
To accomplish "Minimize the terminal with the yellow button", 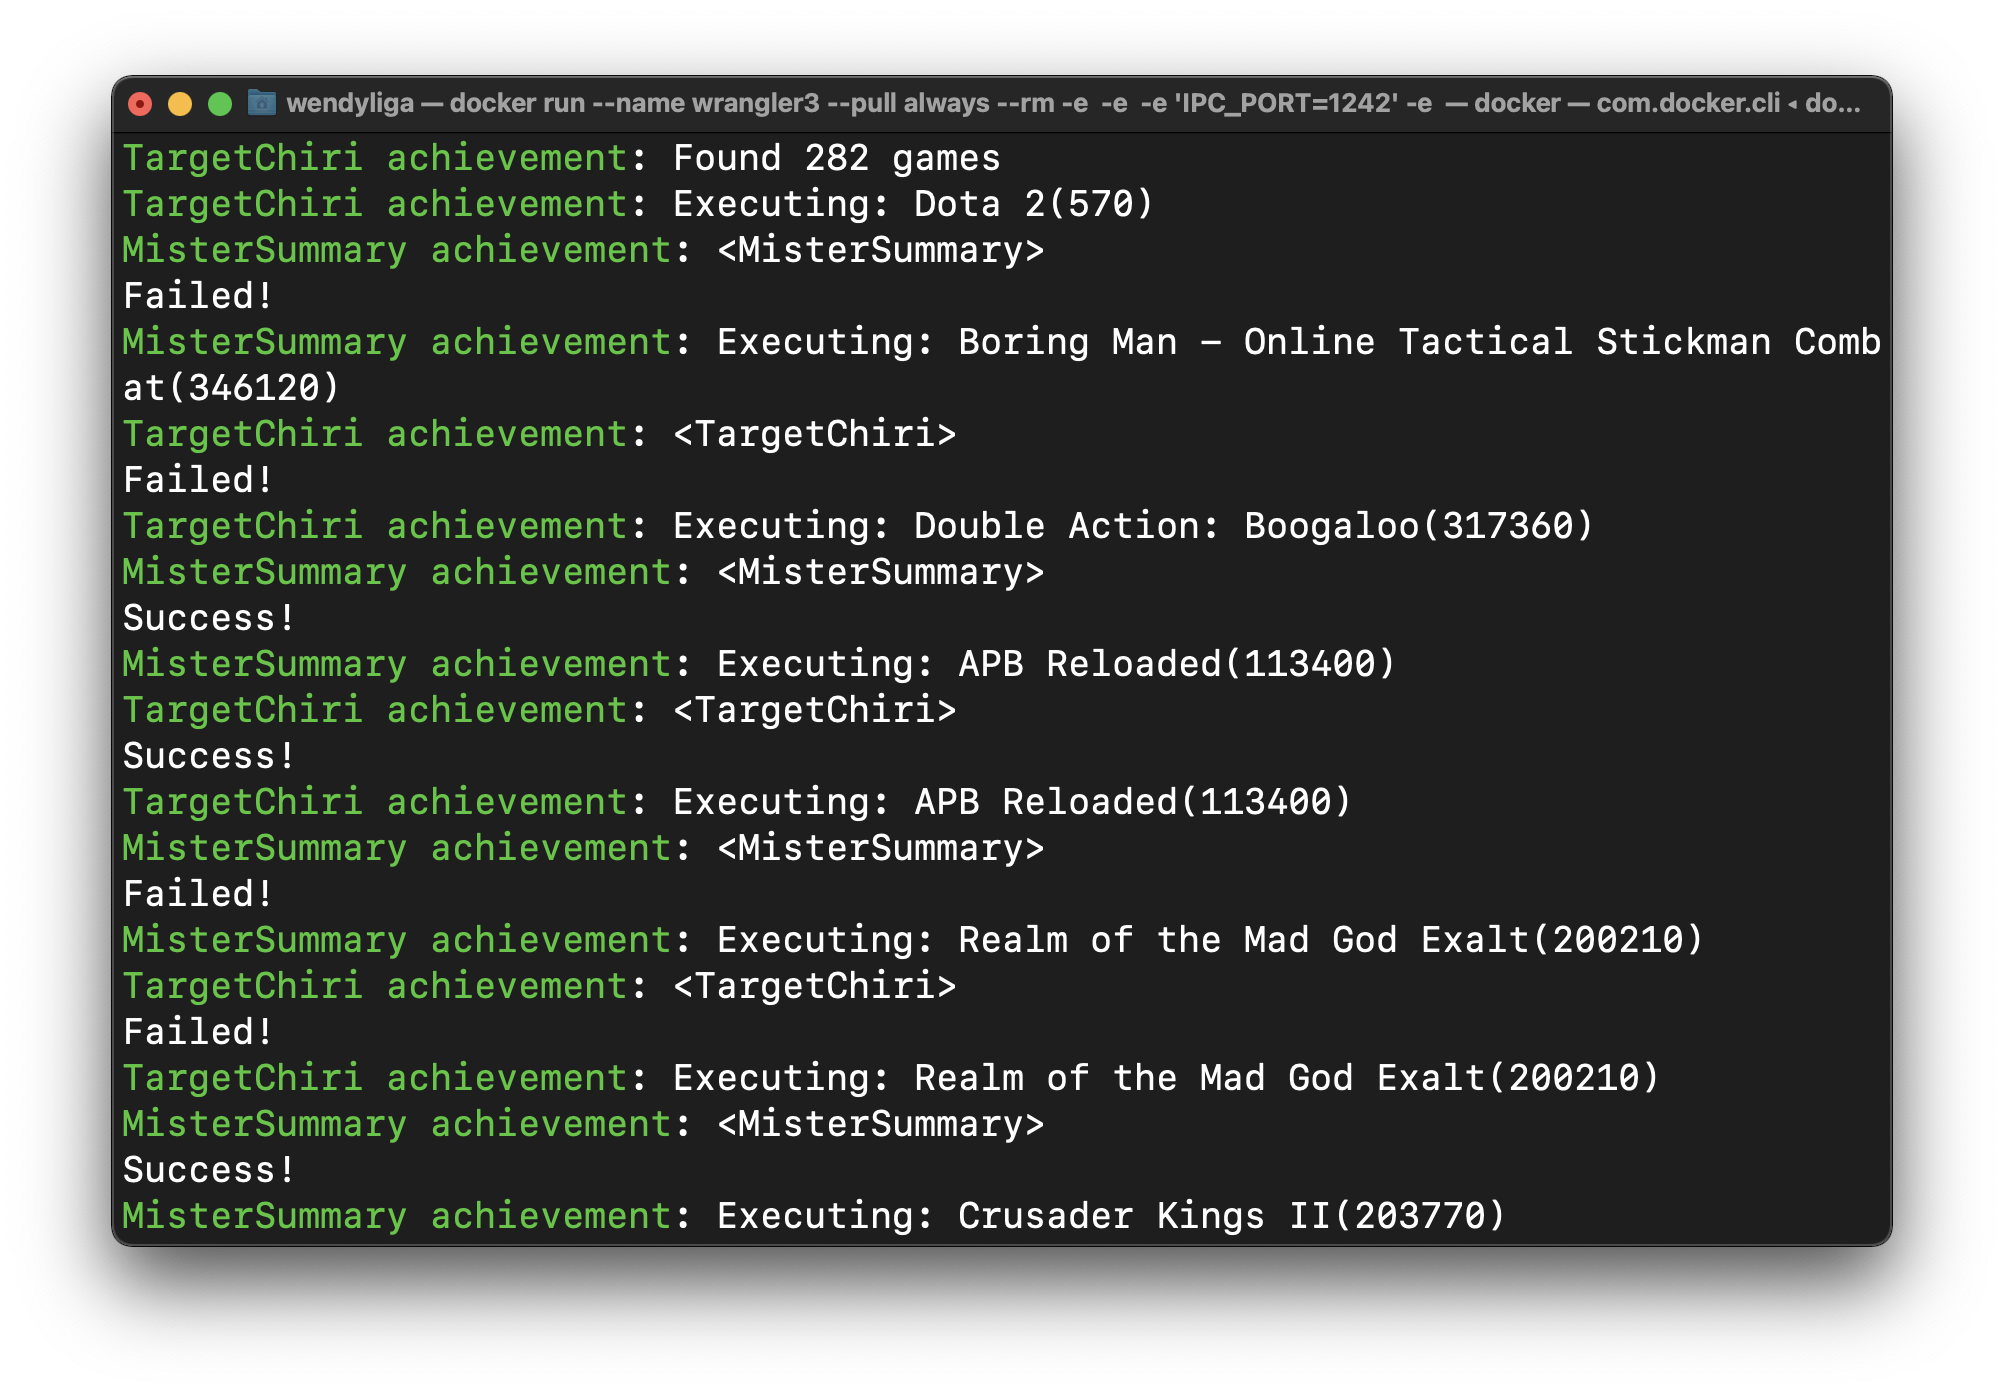I will click(180, 104).
